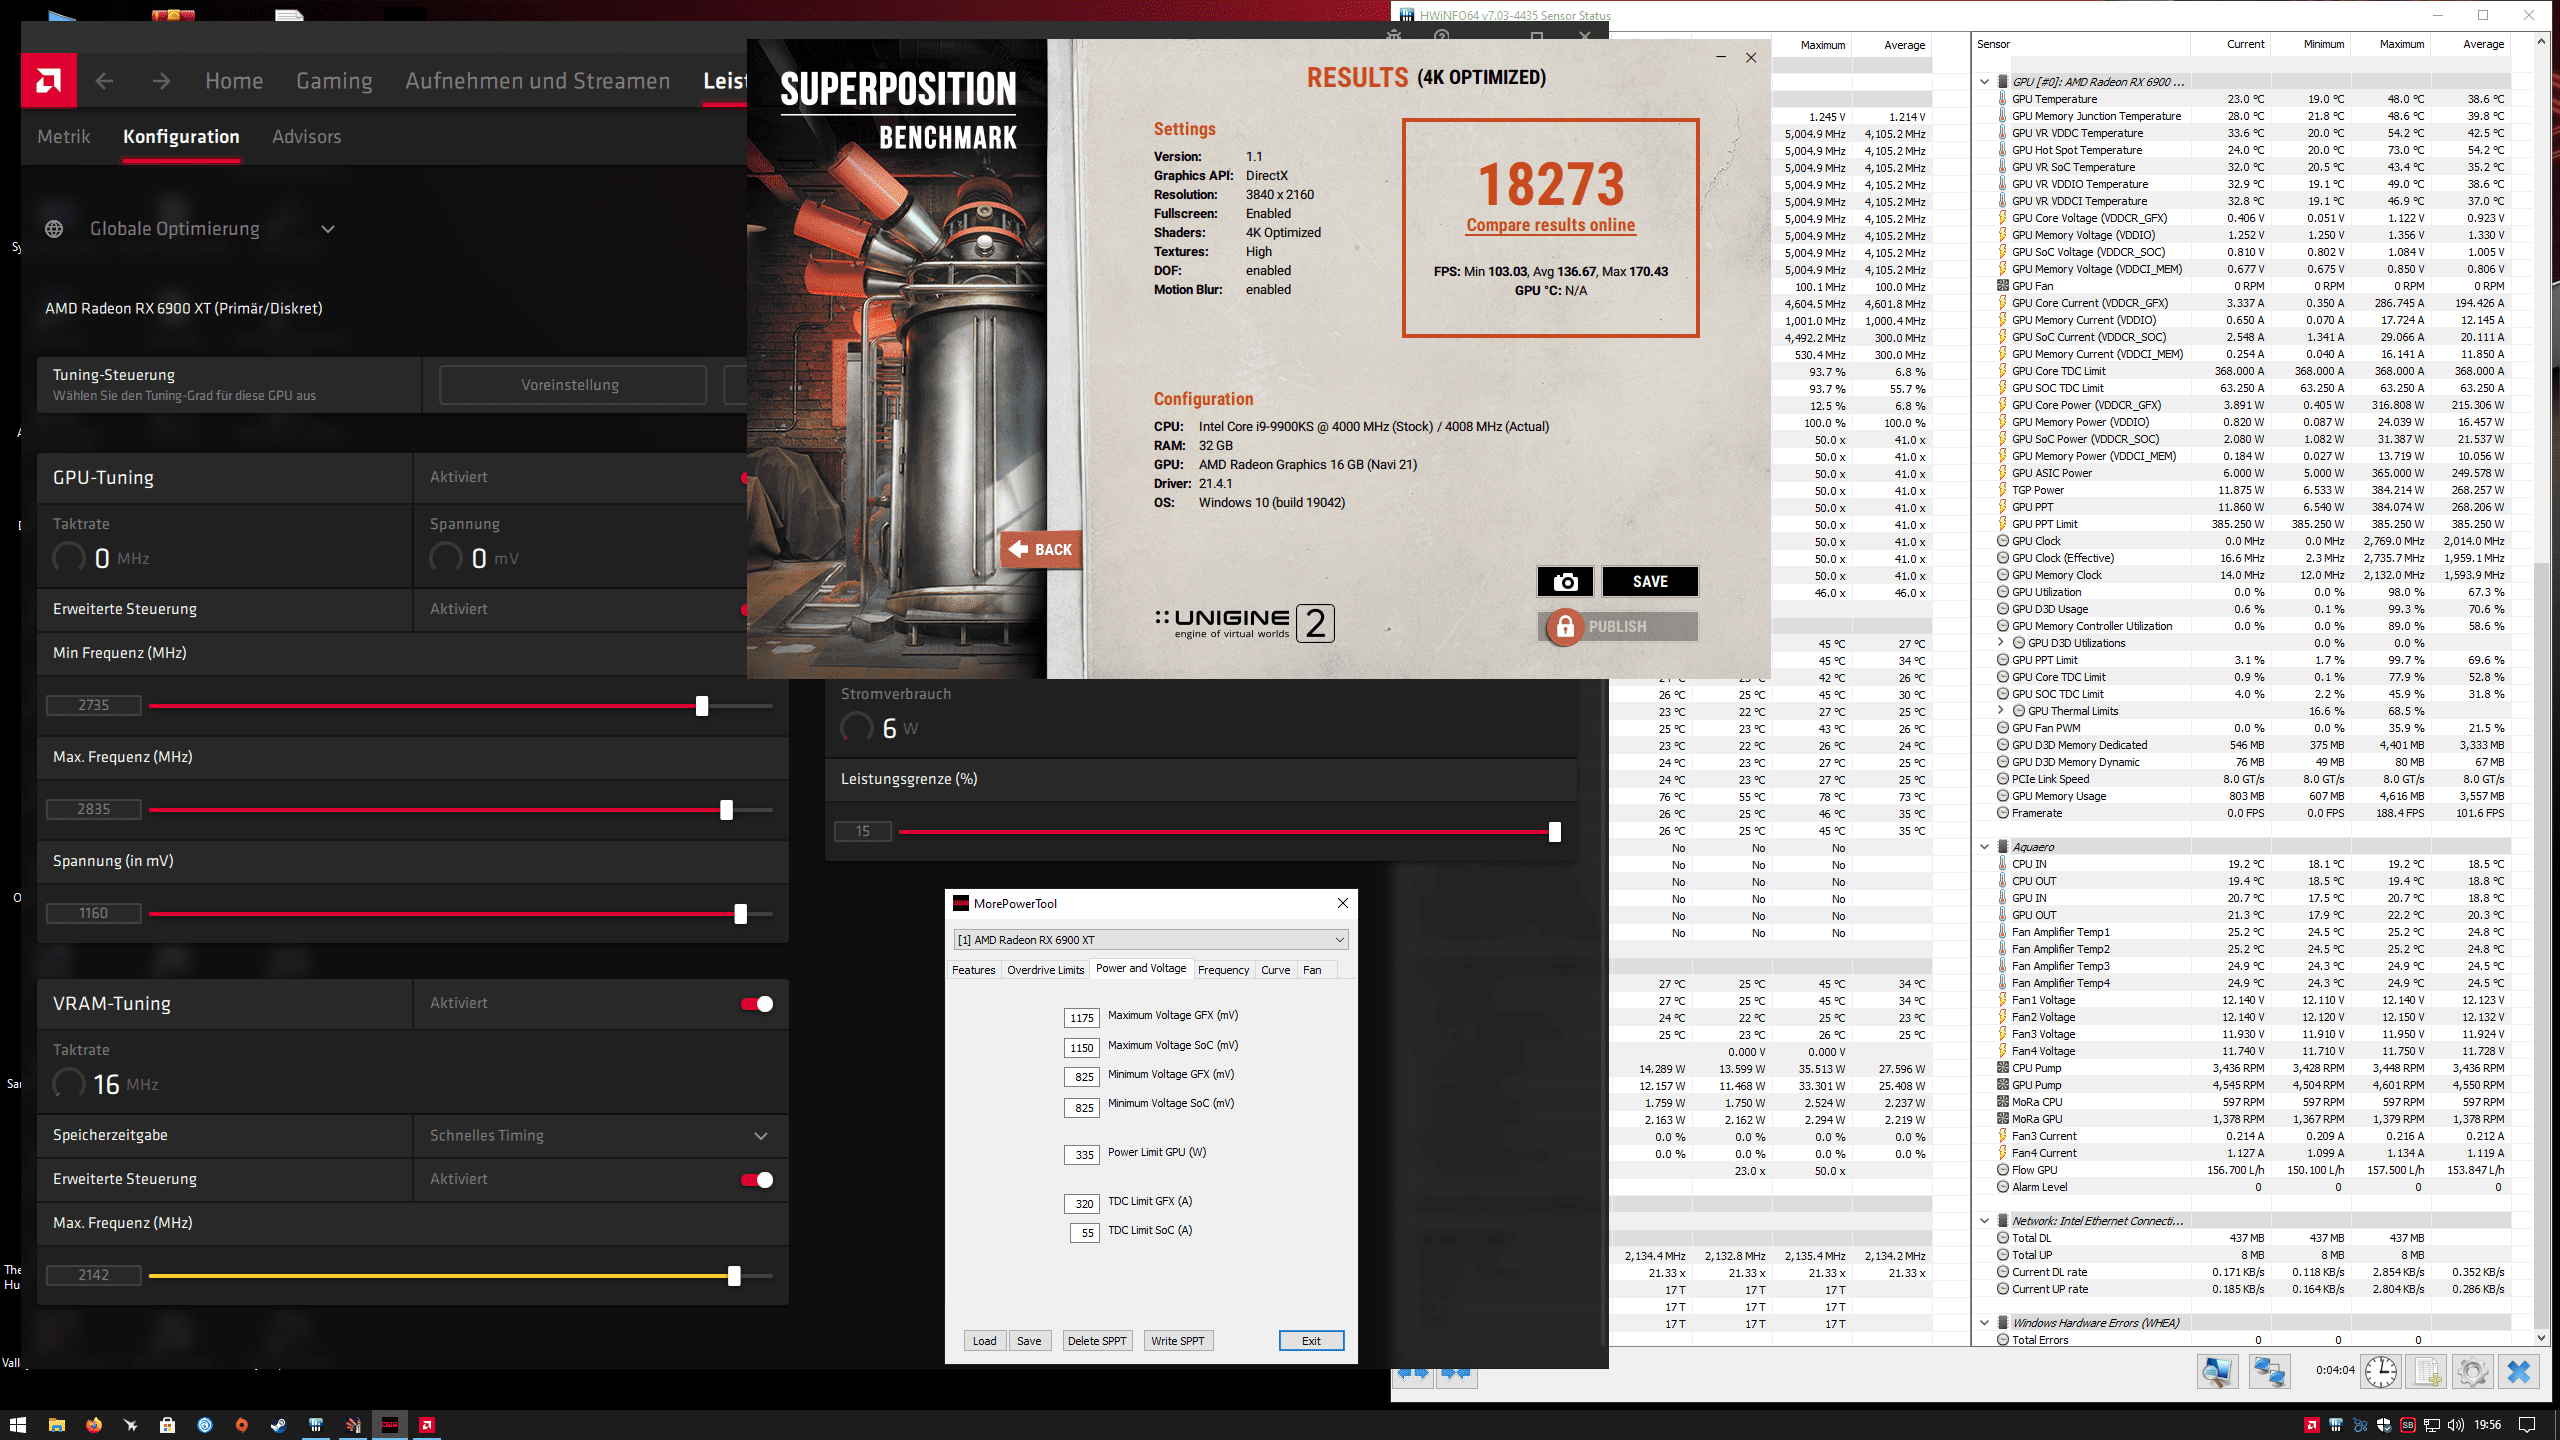Switch to Superposition via the taskbar icon
The height and width of the screenshot is (1440, 2560).
353,1425
